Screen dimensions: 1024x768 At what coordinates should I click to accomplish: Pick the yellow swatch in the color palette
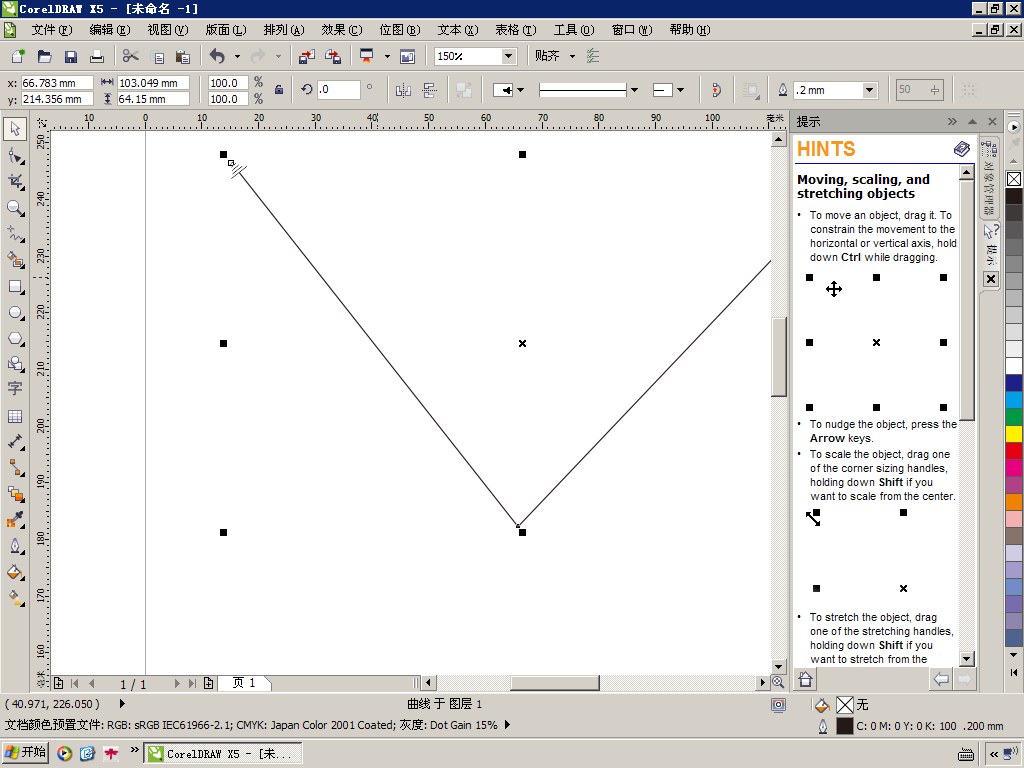(x=1014, y=434)
